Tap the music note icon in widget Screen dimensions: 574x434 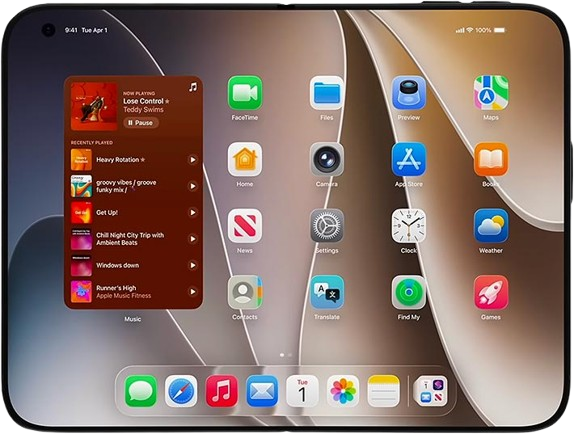click(x=193, y=87)
